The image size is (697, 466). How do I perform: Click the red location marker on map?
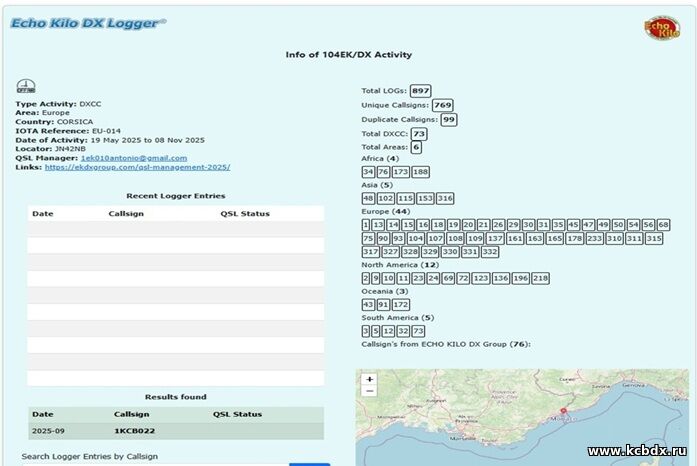click(x=564, y=410)
